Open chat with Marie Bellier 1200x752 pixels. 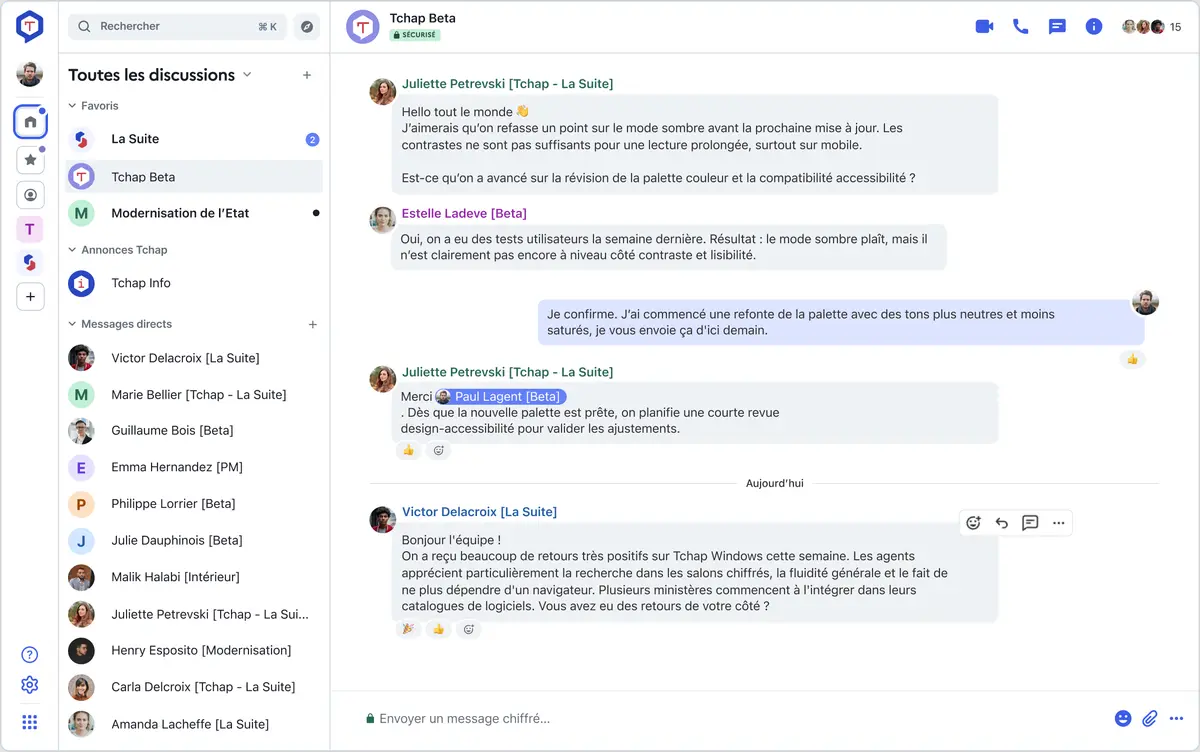point(194,395)
